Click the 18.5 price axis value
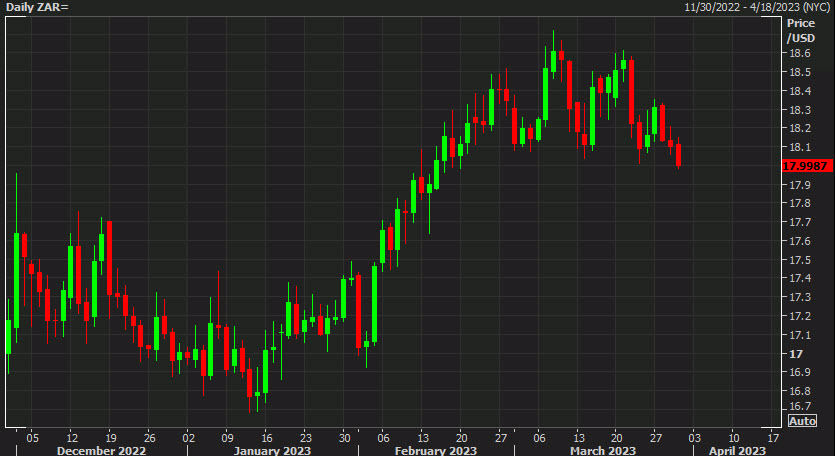This screenshot has height=456, width=835. [798, 72]
